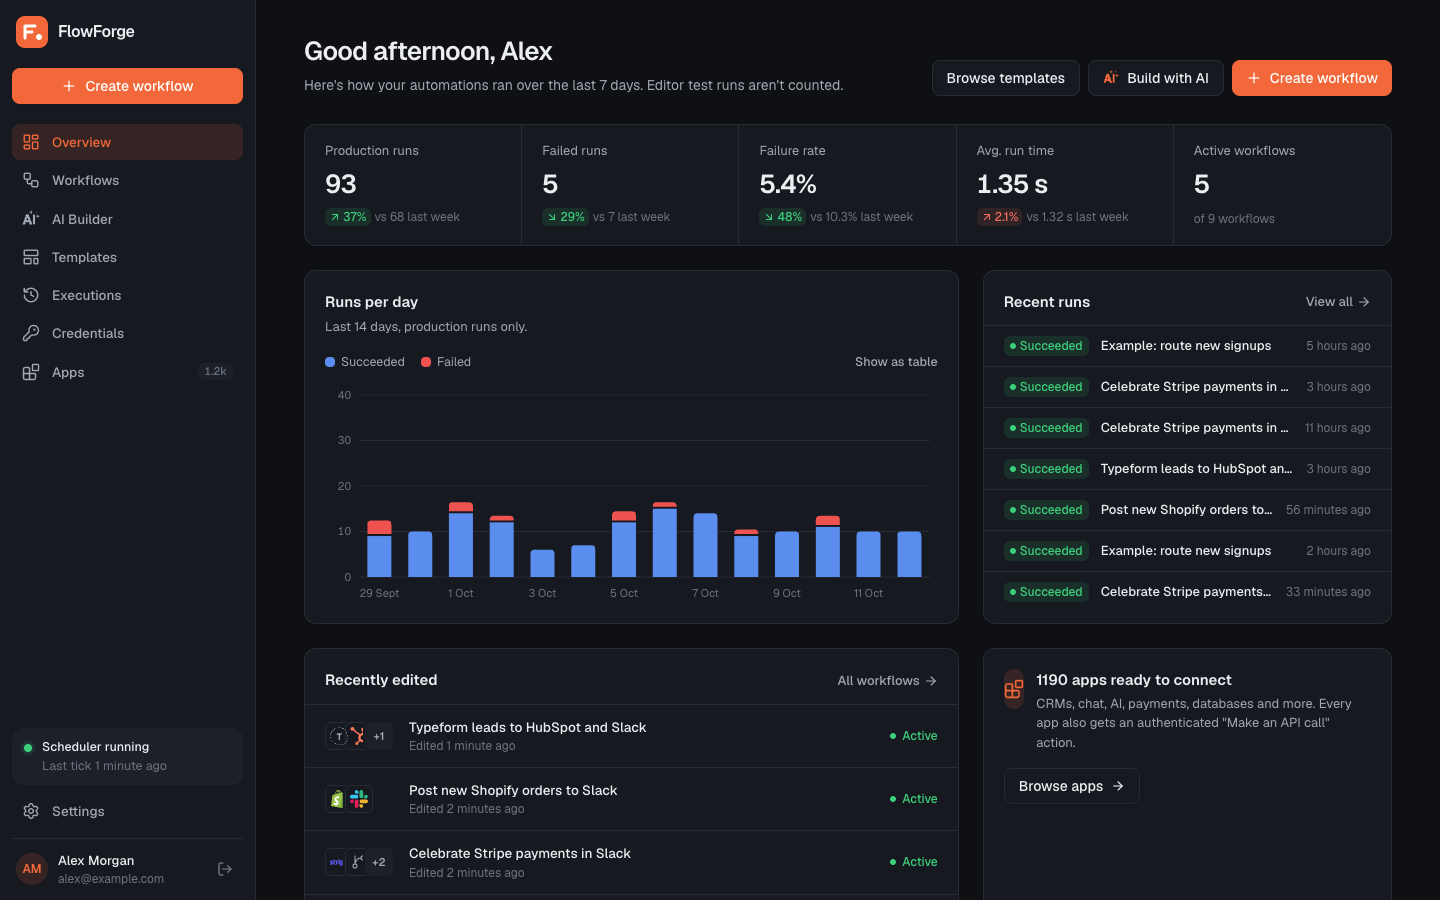Click the 48% failure rate trend badge
The height and width of the screenshot is (900, 1440).
pos(782,217)
